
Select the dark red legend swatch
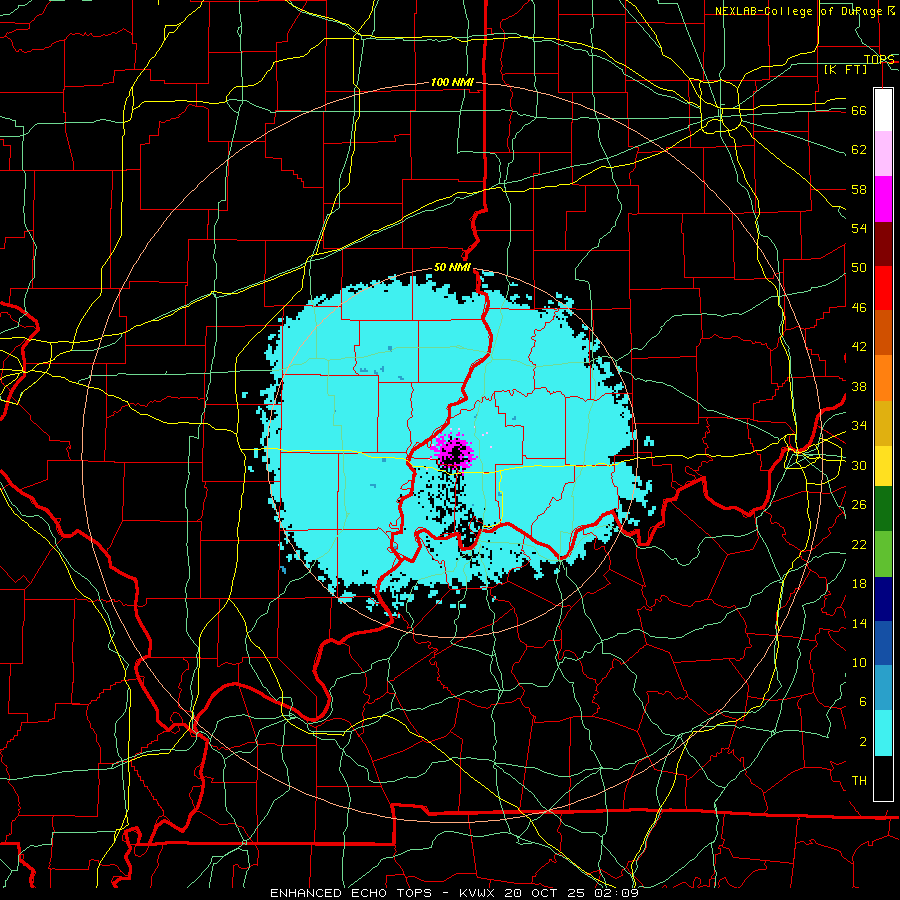(x=883, y=243)
